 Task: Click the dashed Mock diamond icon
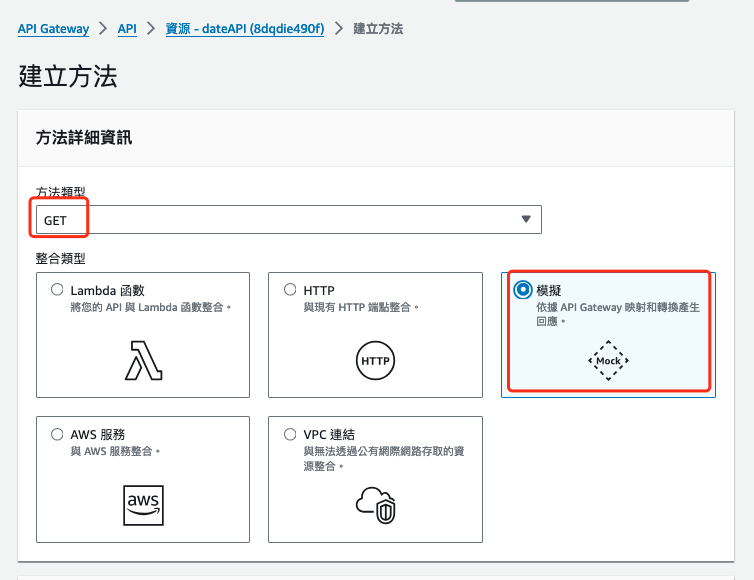point(608,361)
